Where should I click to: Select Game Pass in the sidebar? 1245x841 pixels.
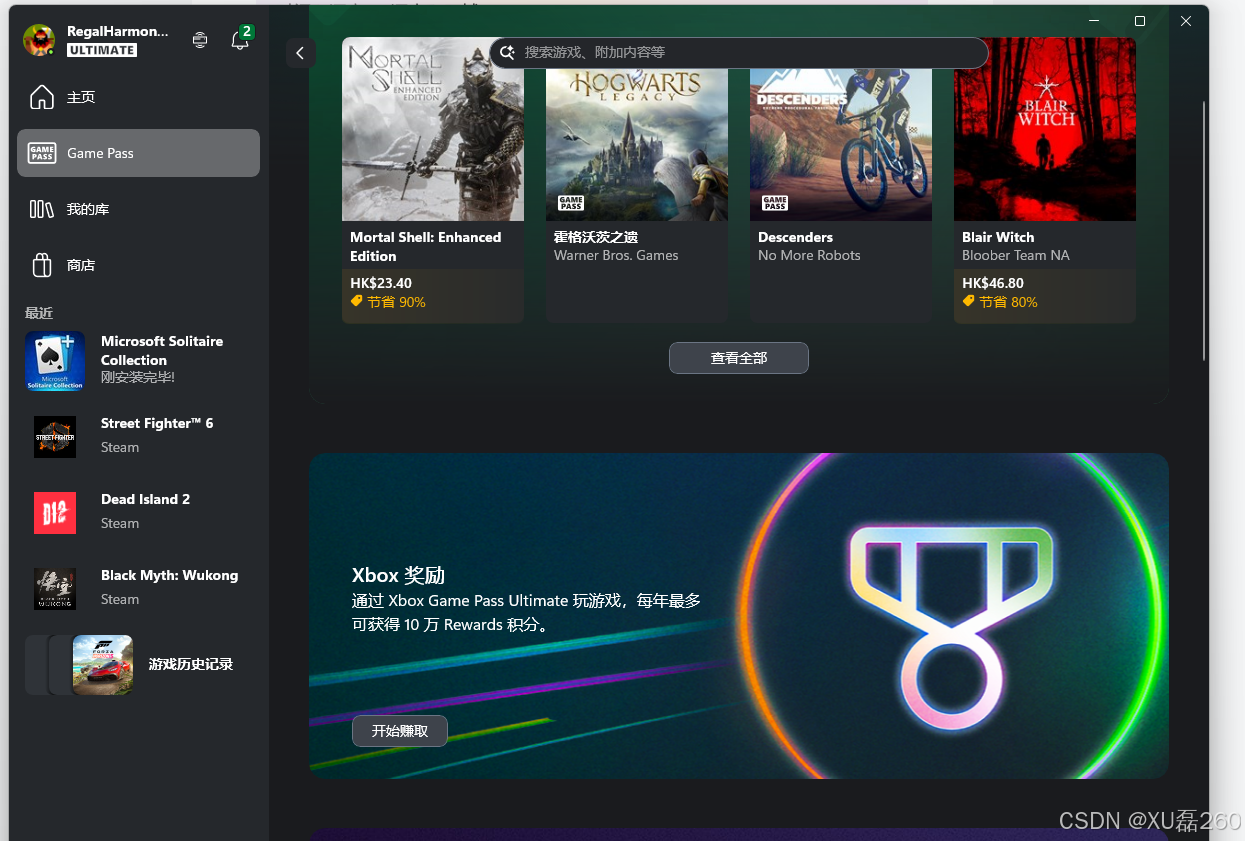(x=138, y=153)
